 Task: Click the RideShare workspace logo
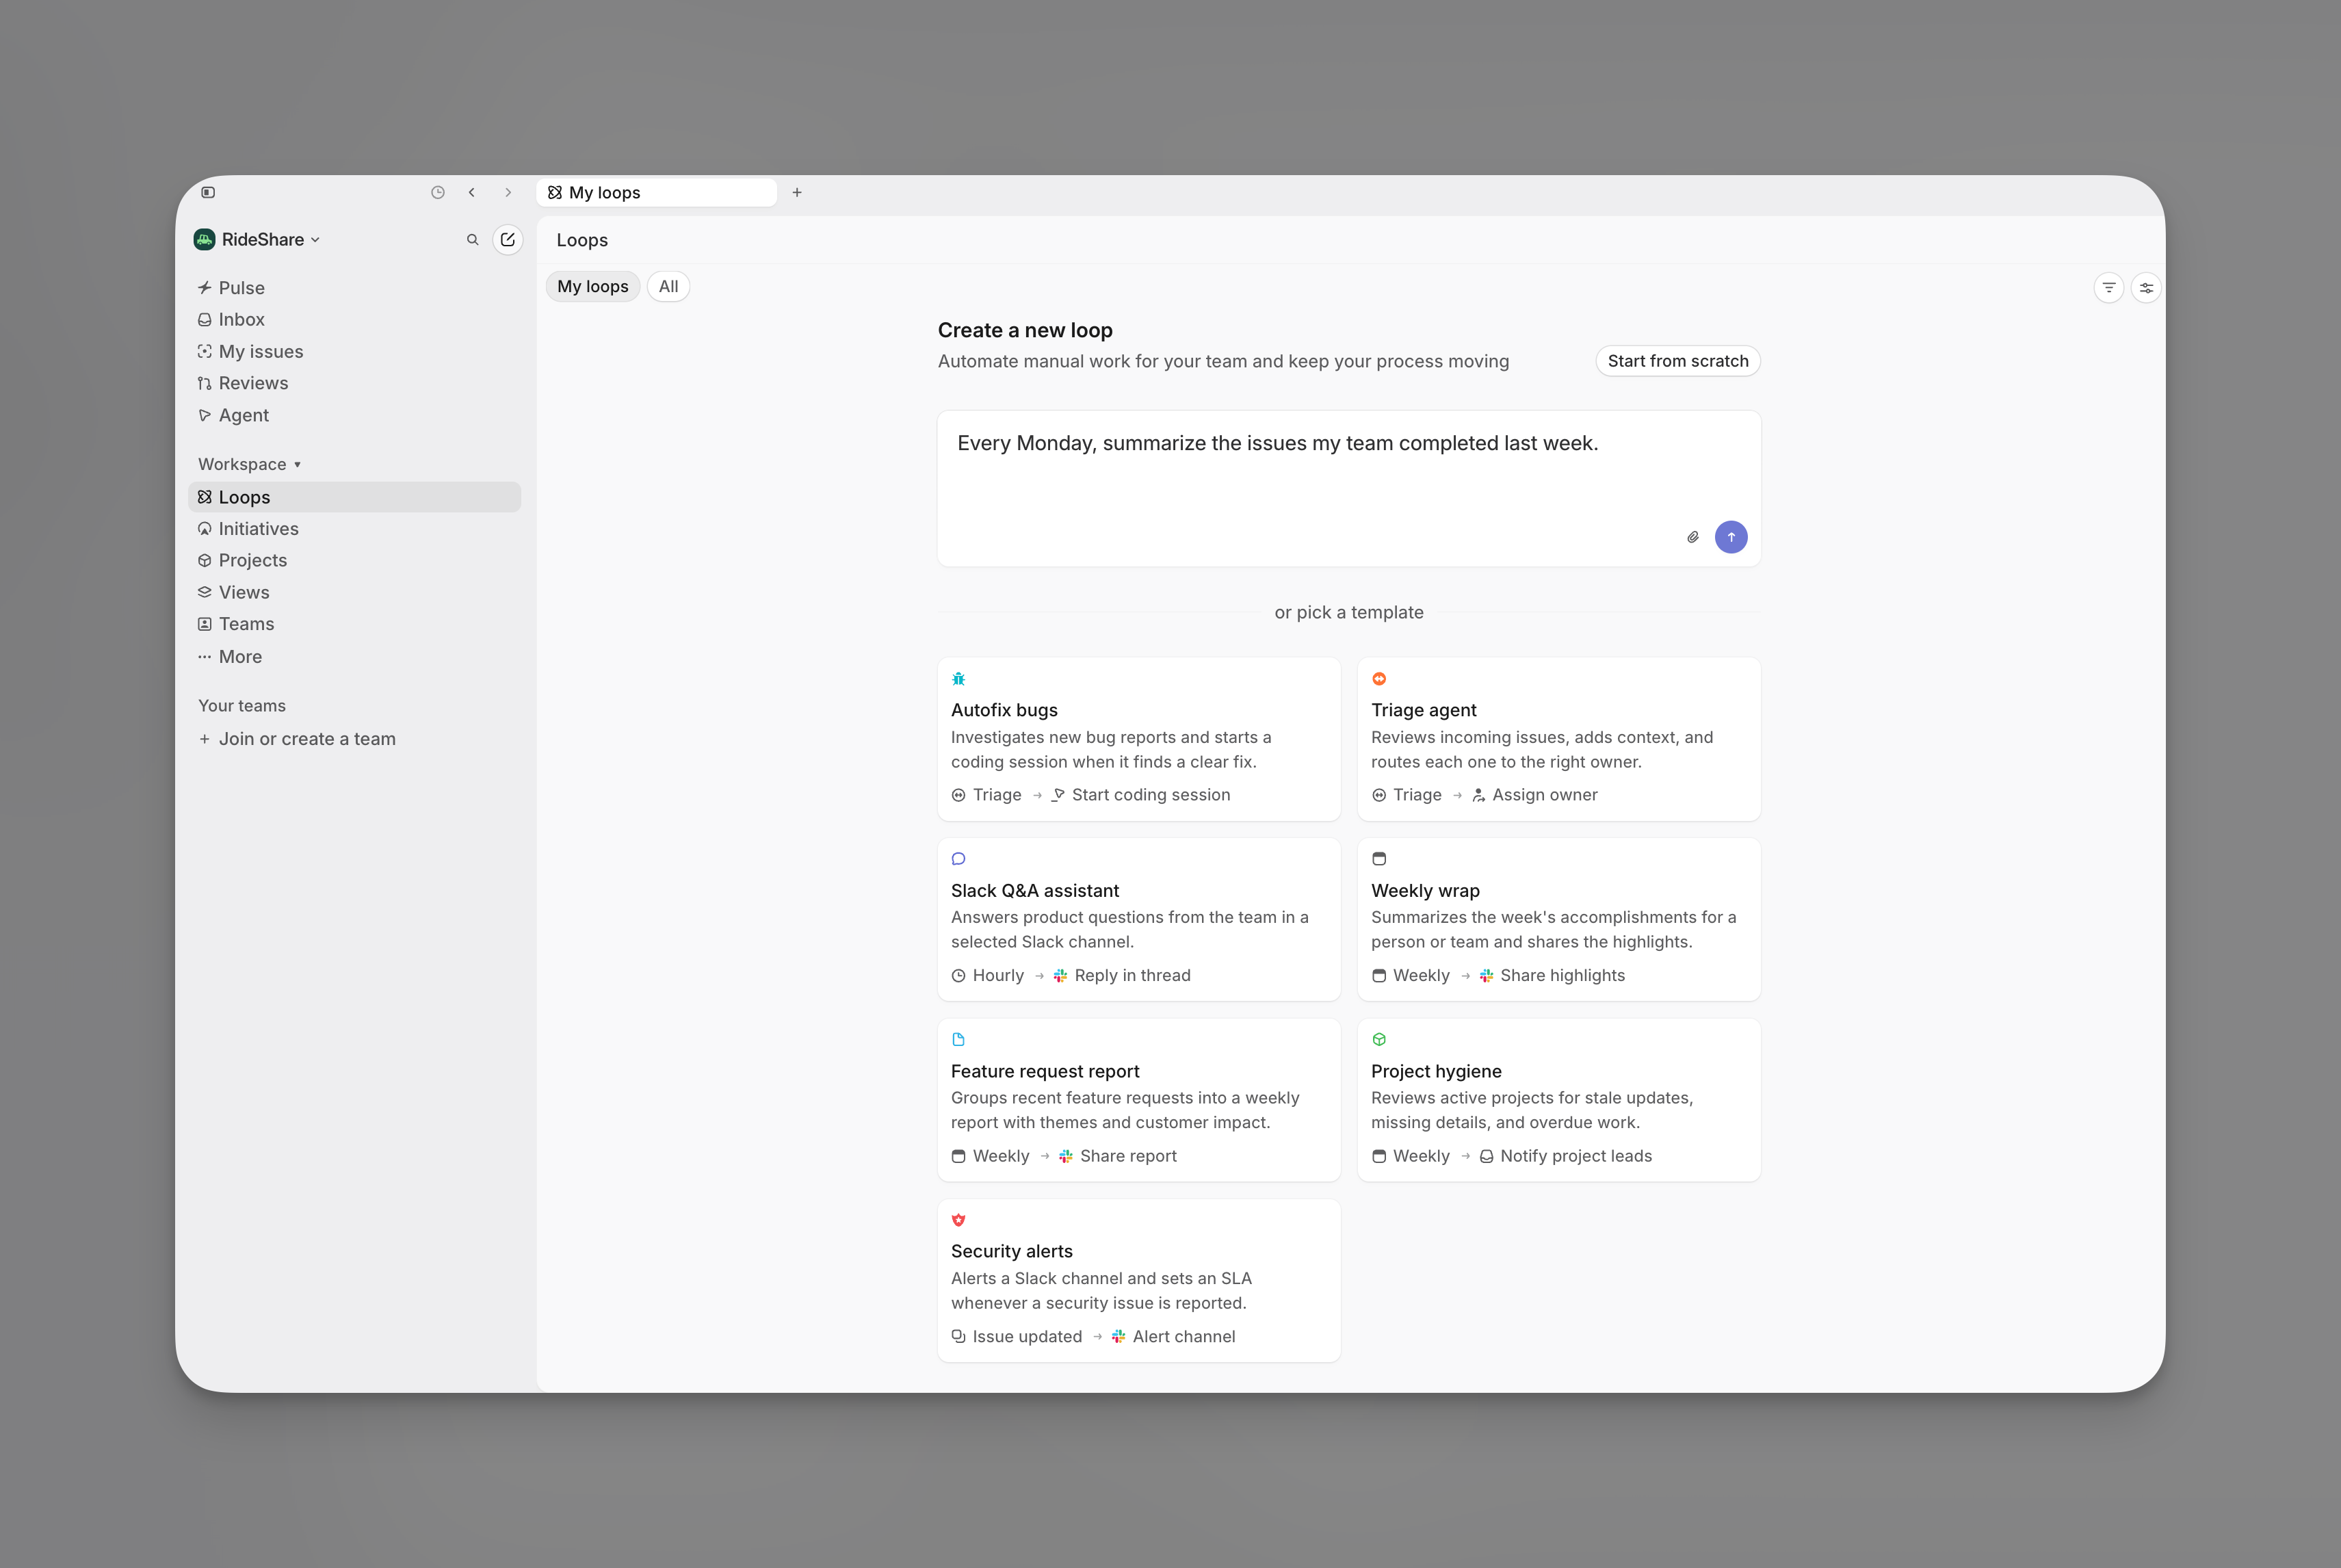205,239
